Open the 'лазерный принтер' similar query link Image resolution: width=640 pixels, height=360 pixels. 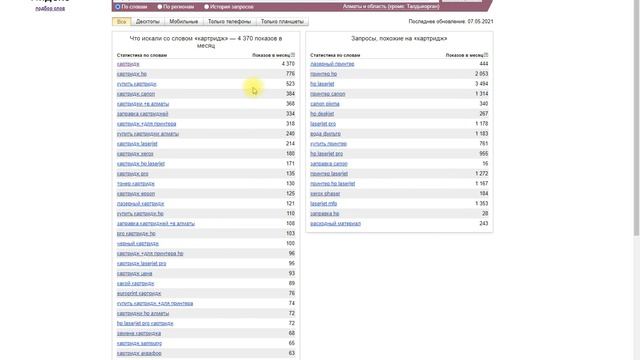click(332, 64)
